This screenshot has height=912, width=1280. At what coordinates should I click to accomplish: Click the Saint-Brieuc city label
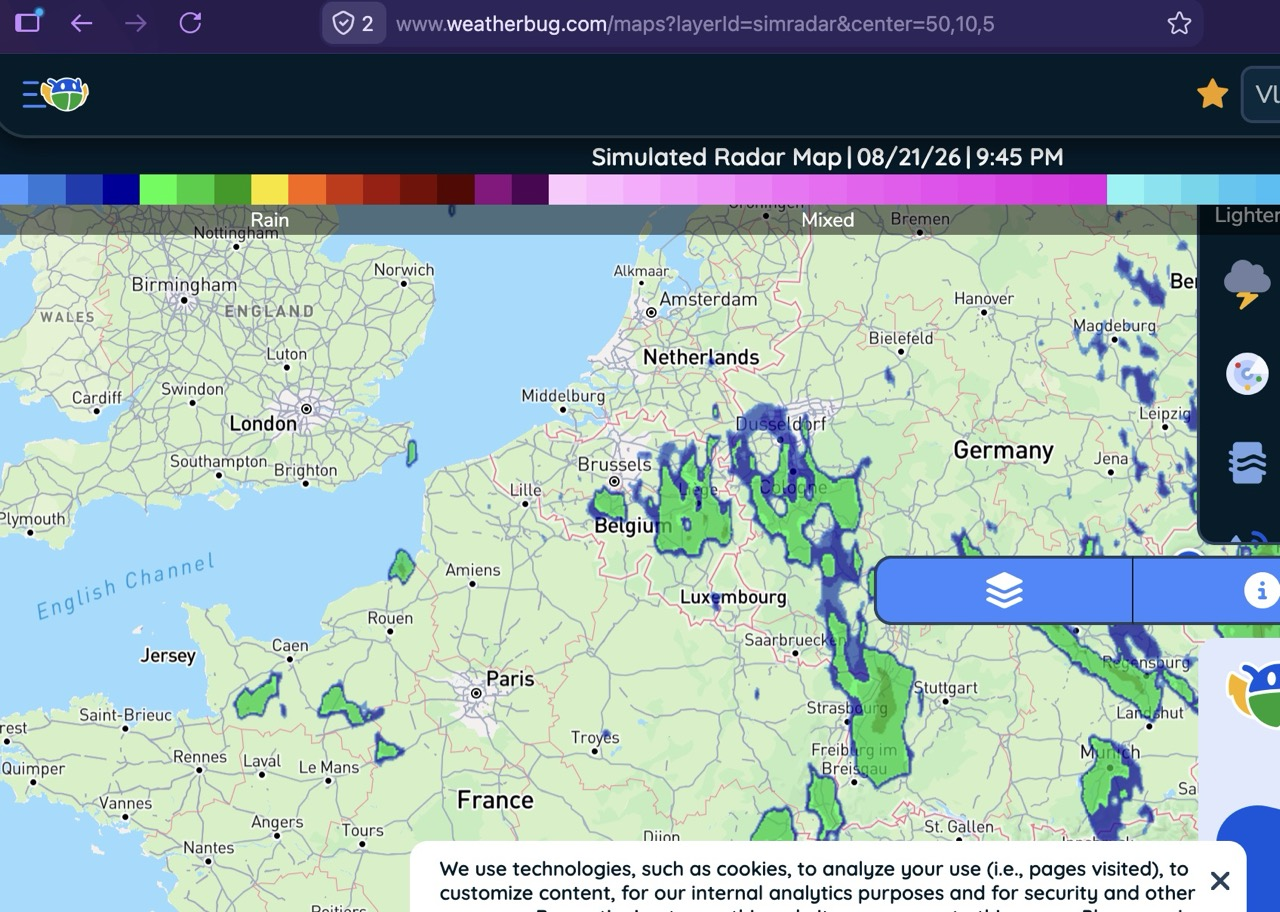point(126,715)
